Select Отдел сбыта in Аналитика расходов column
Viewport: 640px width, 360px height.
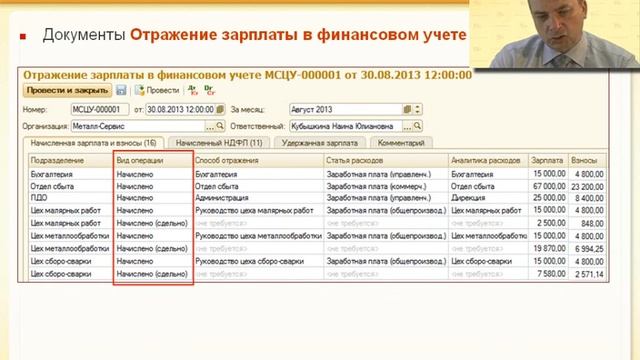pos(489,186)
